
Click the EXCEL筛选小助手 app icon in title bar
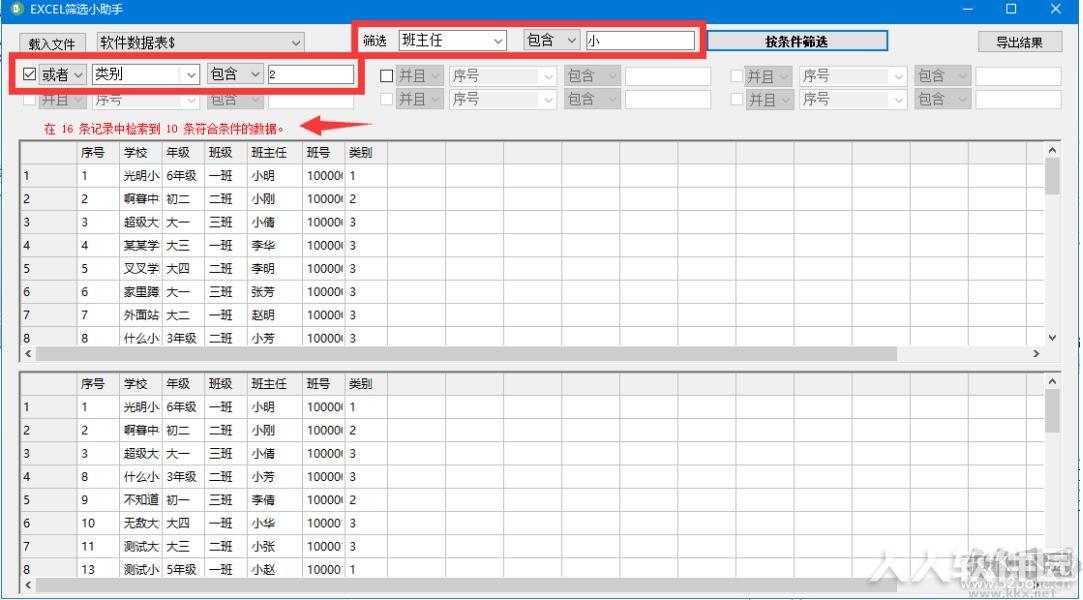click(16, 9)
